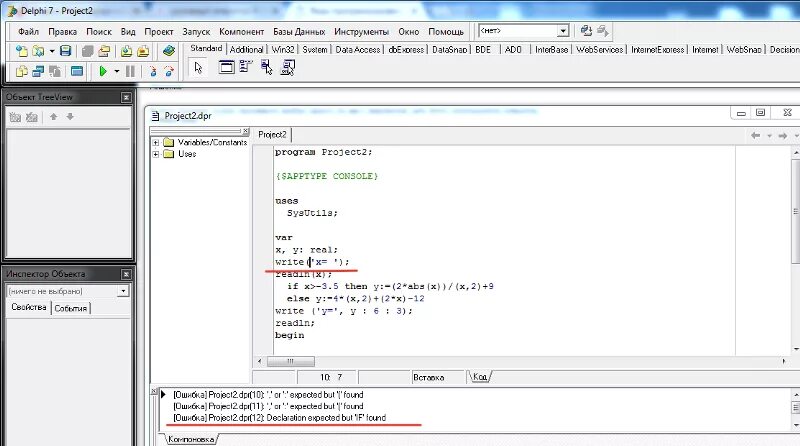Viewport: 800px width, 446px height.
Task: Click the New Items toolbar icon
Action: 21,51
